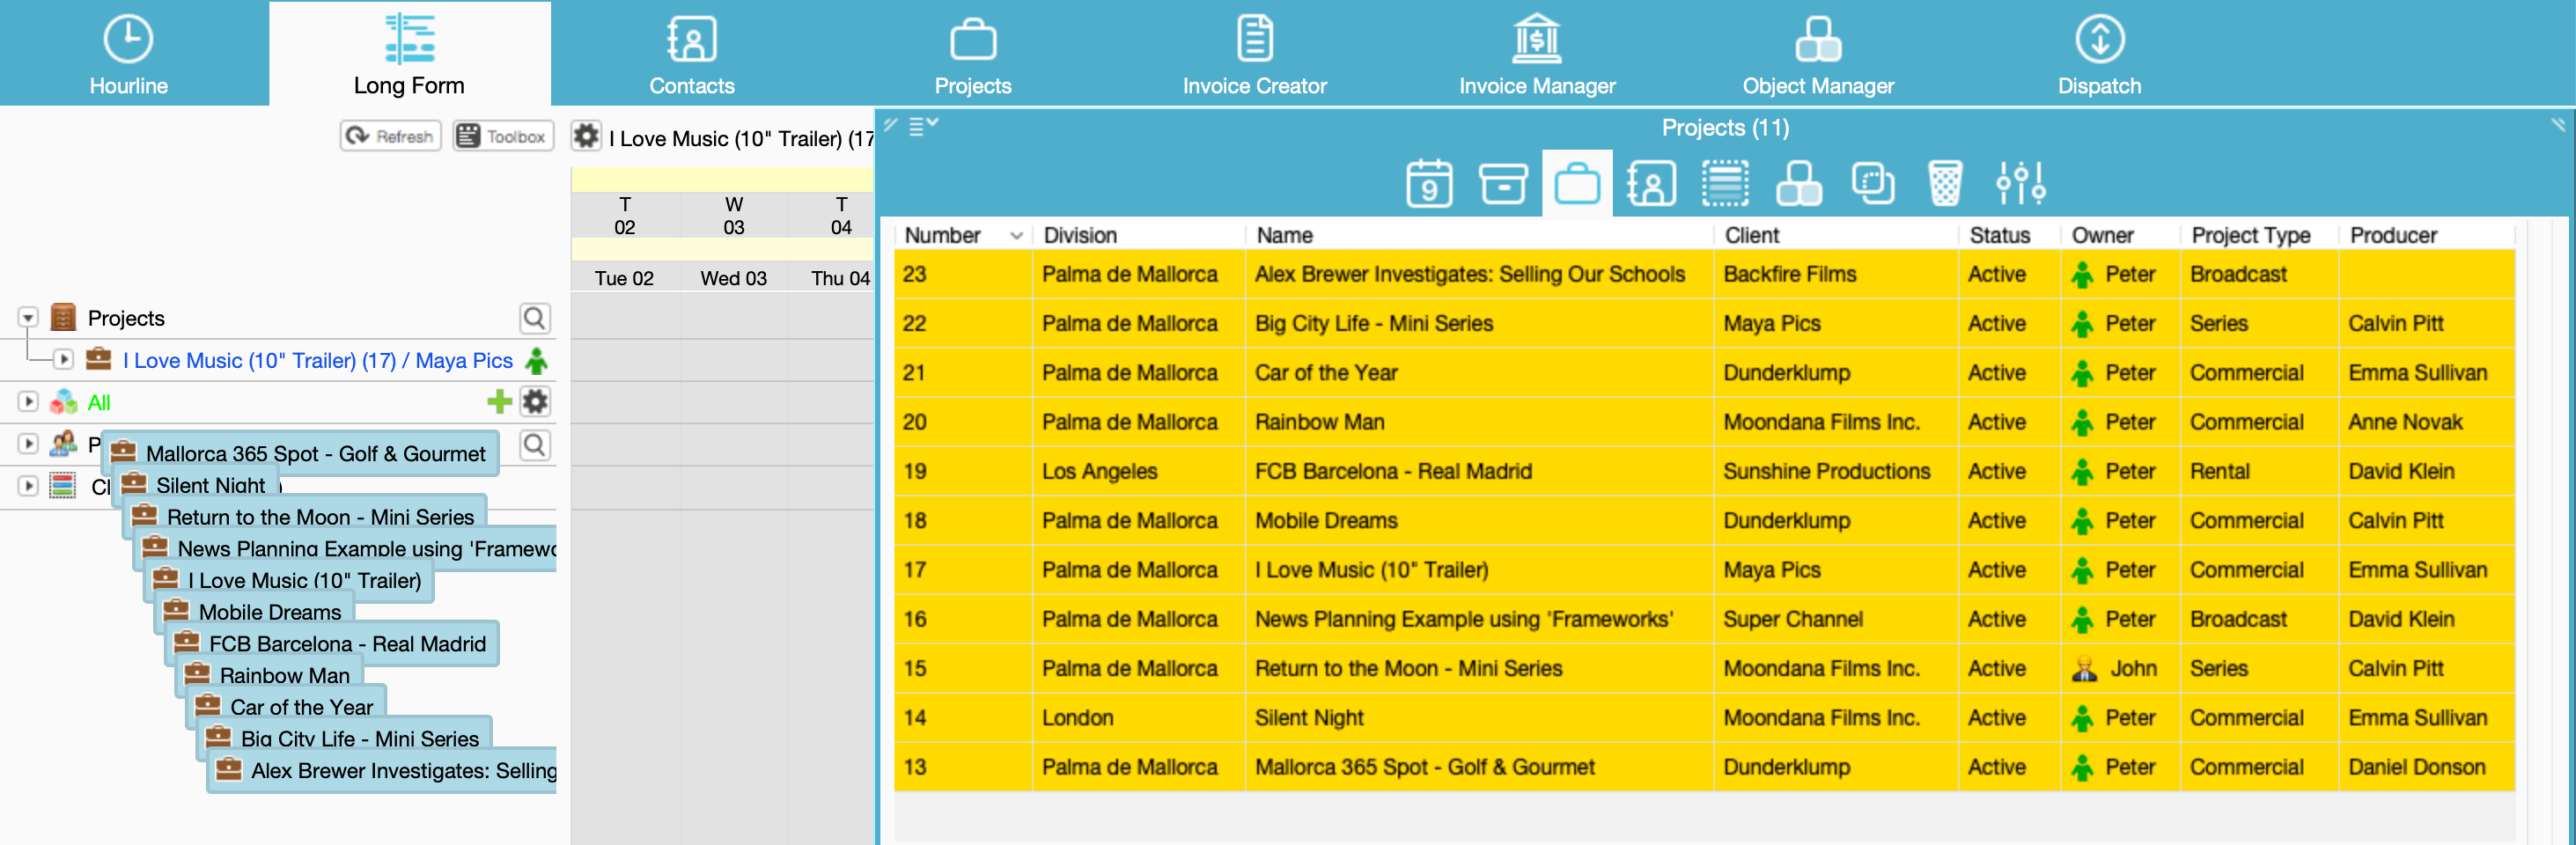Viewport: 2576px width, 845px height.
Task: Click the copy documents icon in panel toolbar
Action: pyautogui.click(x=1872, y=183)
